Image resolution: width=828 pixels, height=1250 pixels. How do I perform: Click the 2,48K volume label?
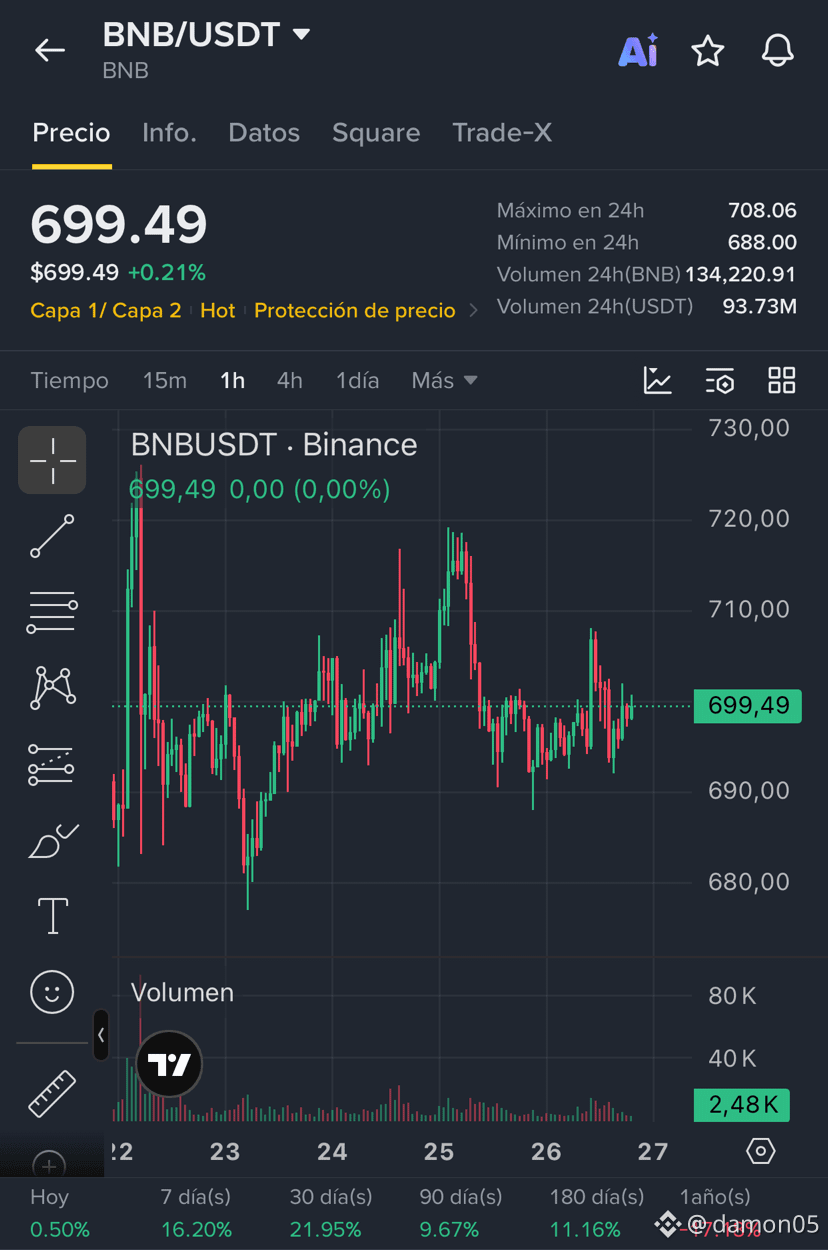tap(742, 1105)
